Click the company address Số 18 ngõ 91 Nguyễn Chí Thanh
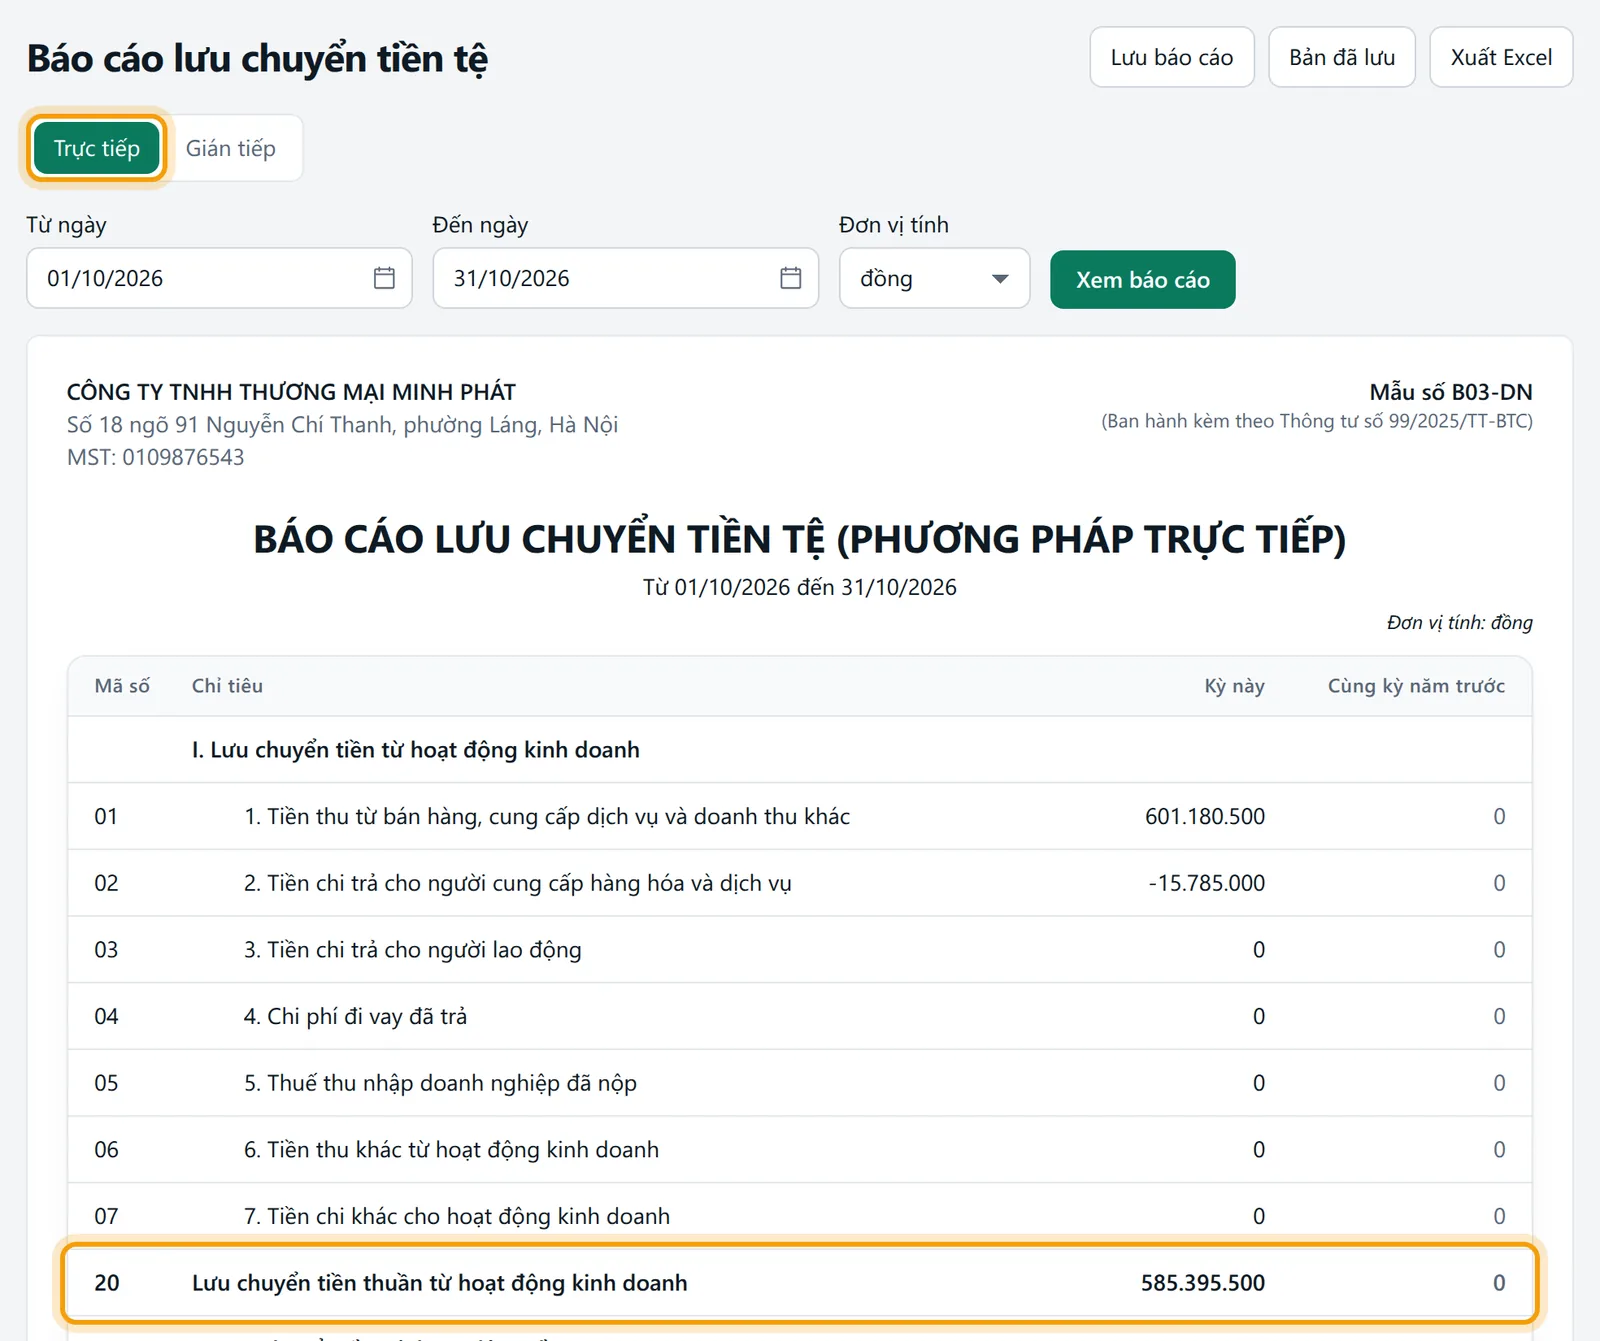Image resolution: width=1600 pixels, height=1341 pixels. [342, 425]
